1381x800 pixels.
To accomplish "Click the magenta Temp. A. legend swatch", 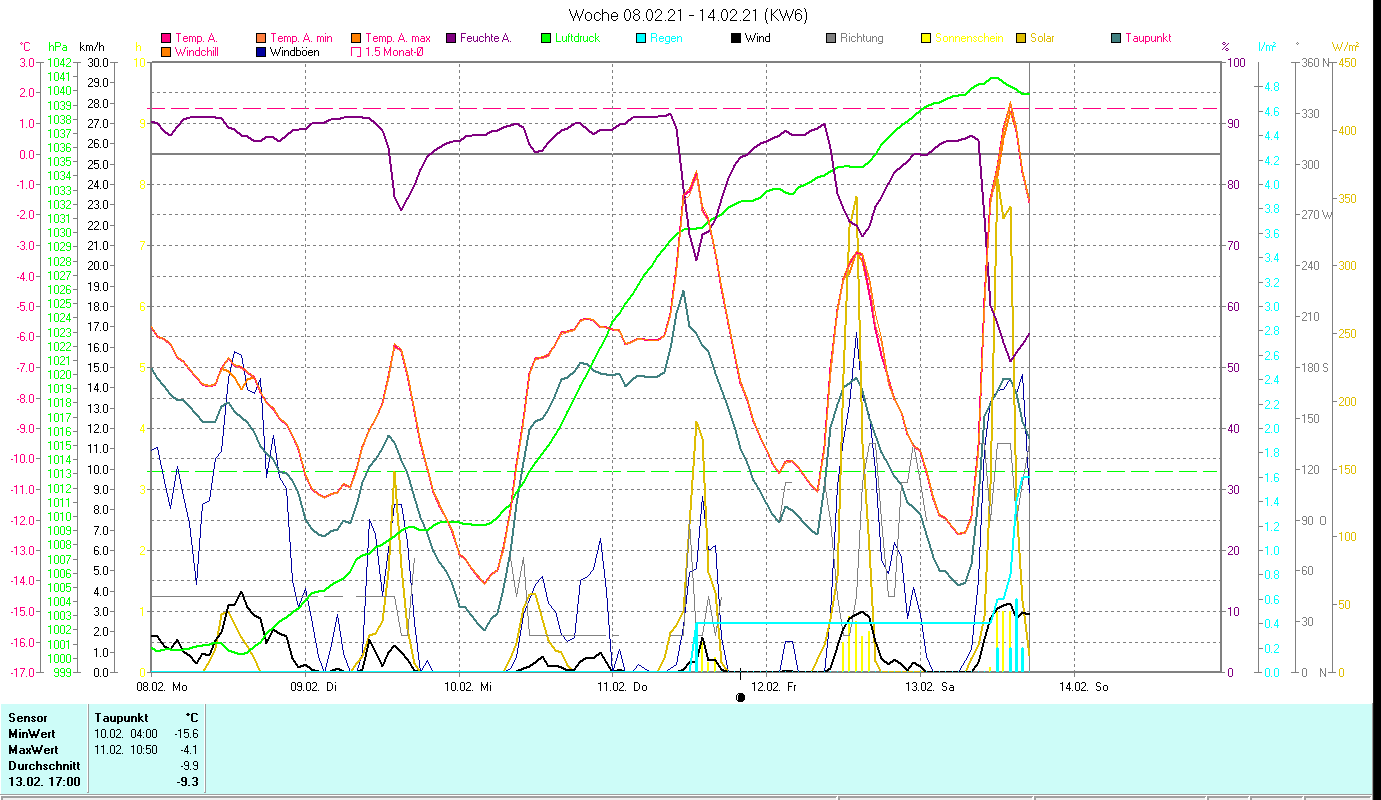I will pyautogui.click(x=166, y=38).
